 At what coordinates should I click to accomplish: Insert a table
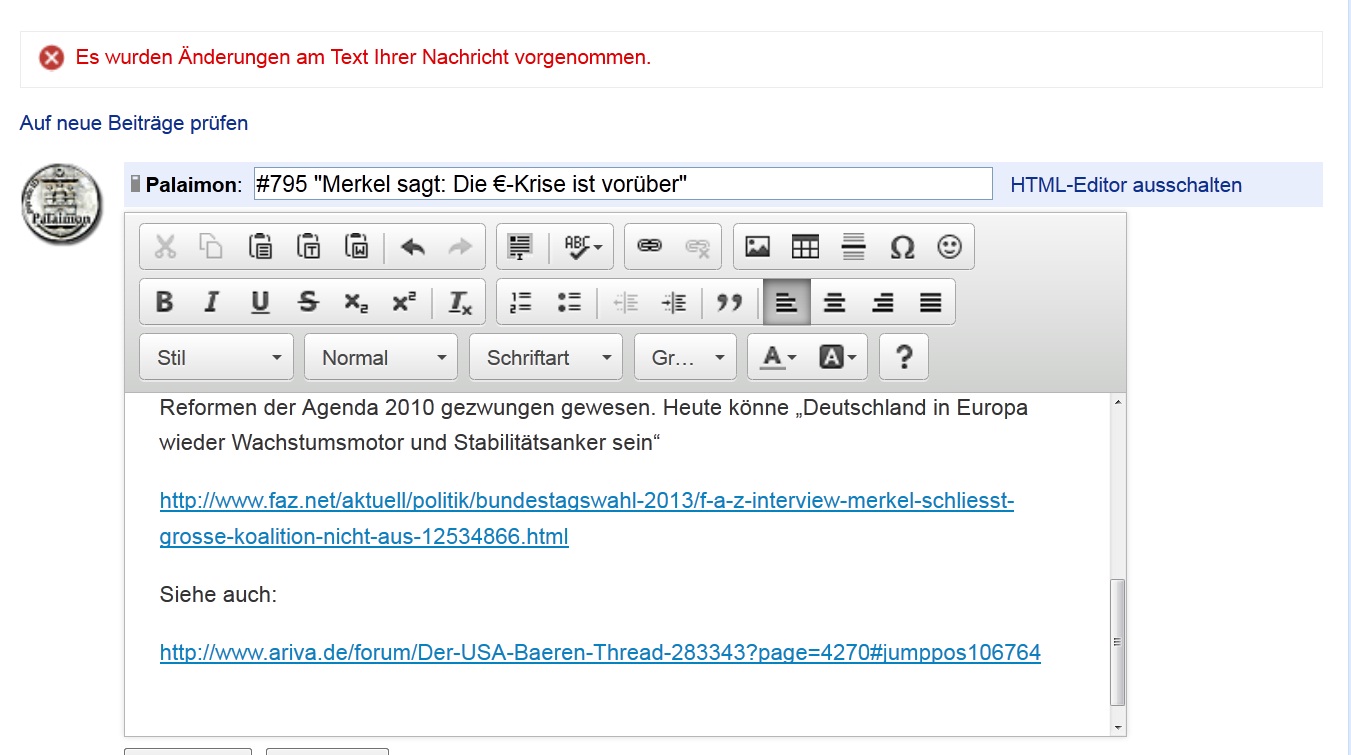coord(805,247)
